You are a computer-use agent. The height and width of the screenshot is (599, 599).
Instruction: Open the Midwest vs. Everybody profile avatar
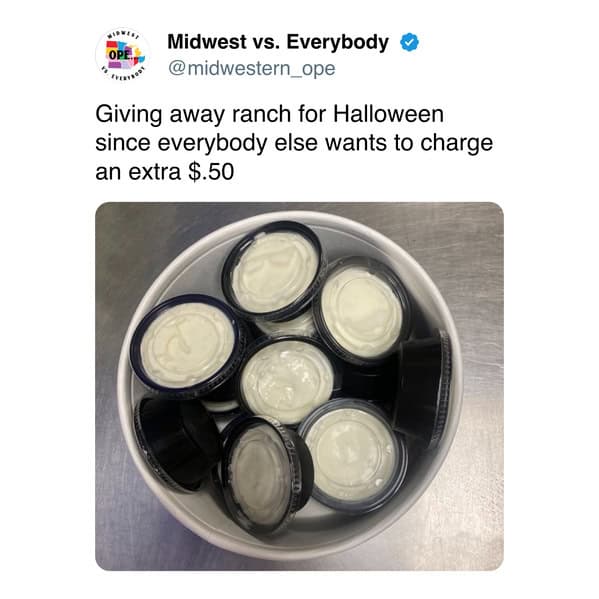(x=123, y=55)
